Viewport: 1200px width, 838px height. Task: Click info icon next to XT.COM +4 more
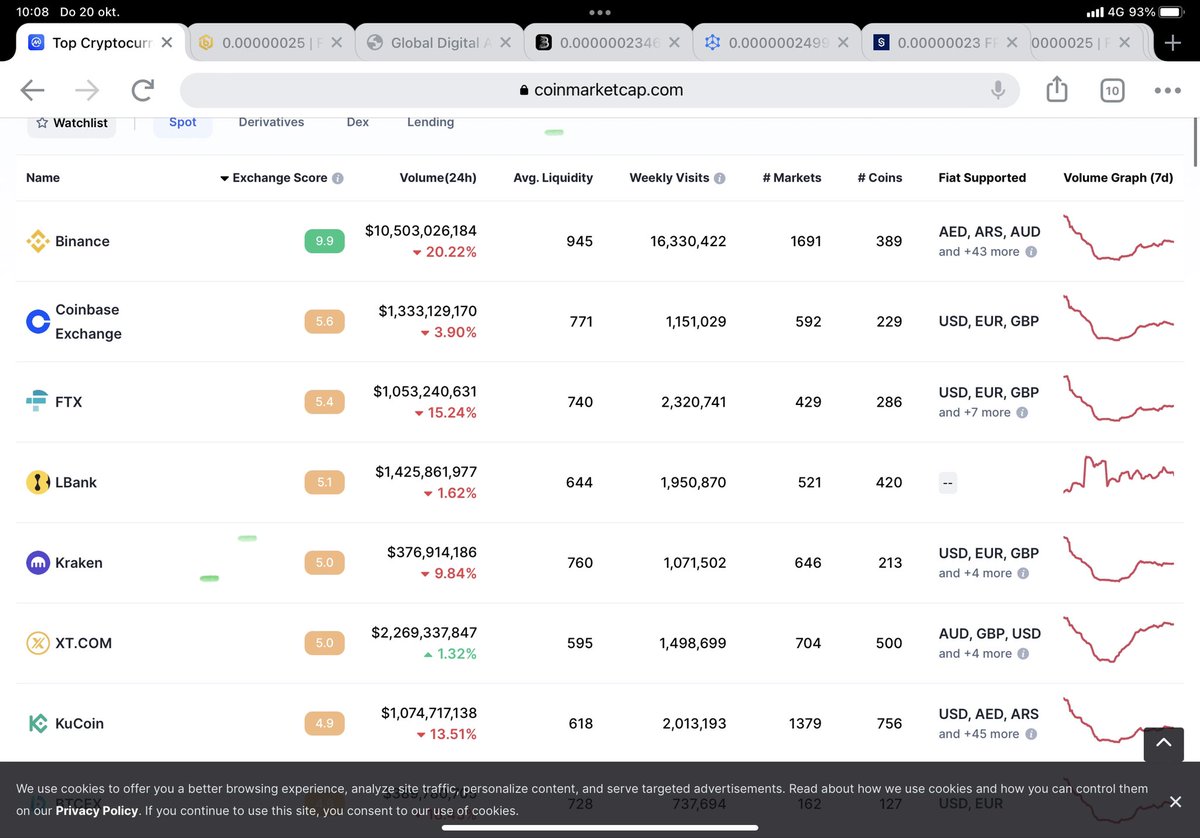coord(1023,654)
